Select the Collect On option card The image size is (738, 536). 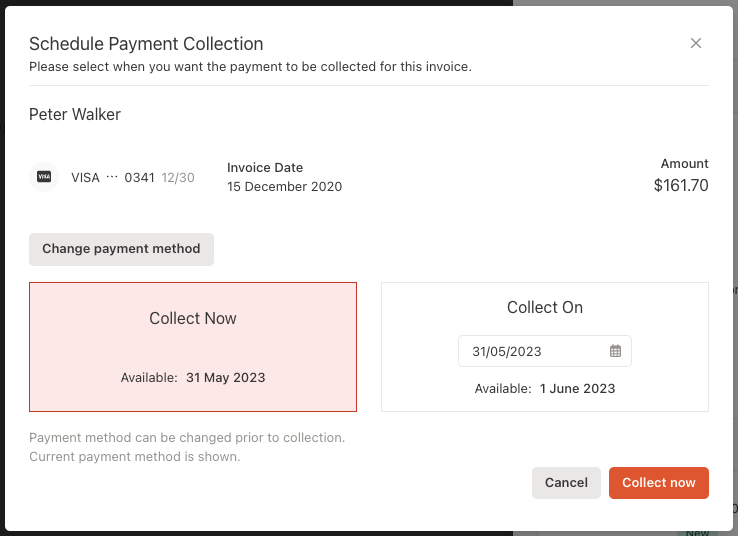click(545, 347)
